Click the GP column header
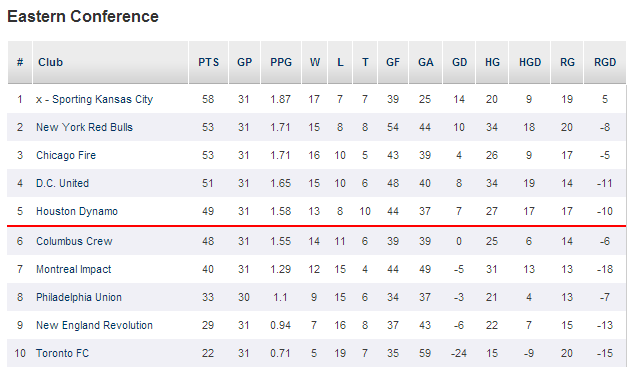 click(244, 62)
